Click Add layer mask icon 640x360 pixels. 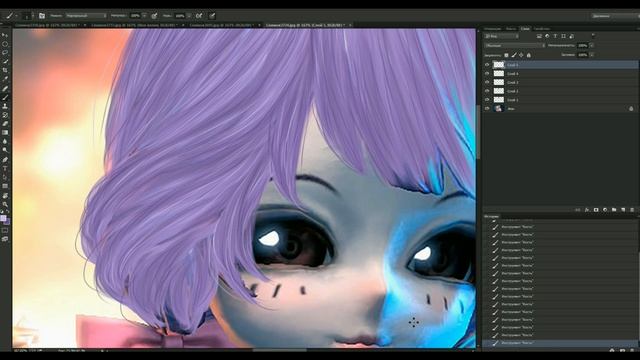click(596, 209)
